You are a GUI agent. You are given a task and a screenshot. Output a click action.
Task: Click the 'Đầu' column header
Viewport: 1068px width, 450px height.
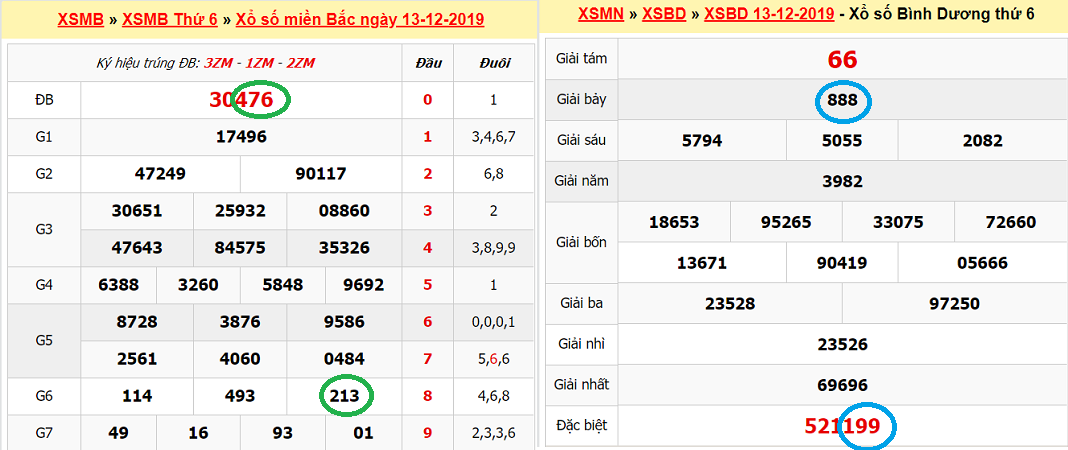click(x=428, y=63)
